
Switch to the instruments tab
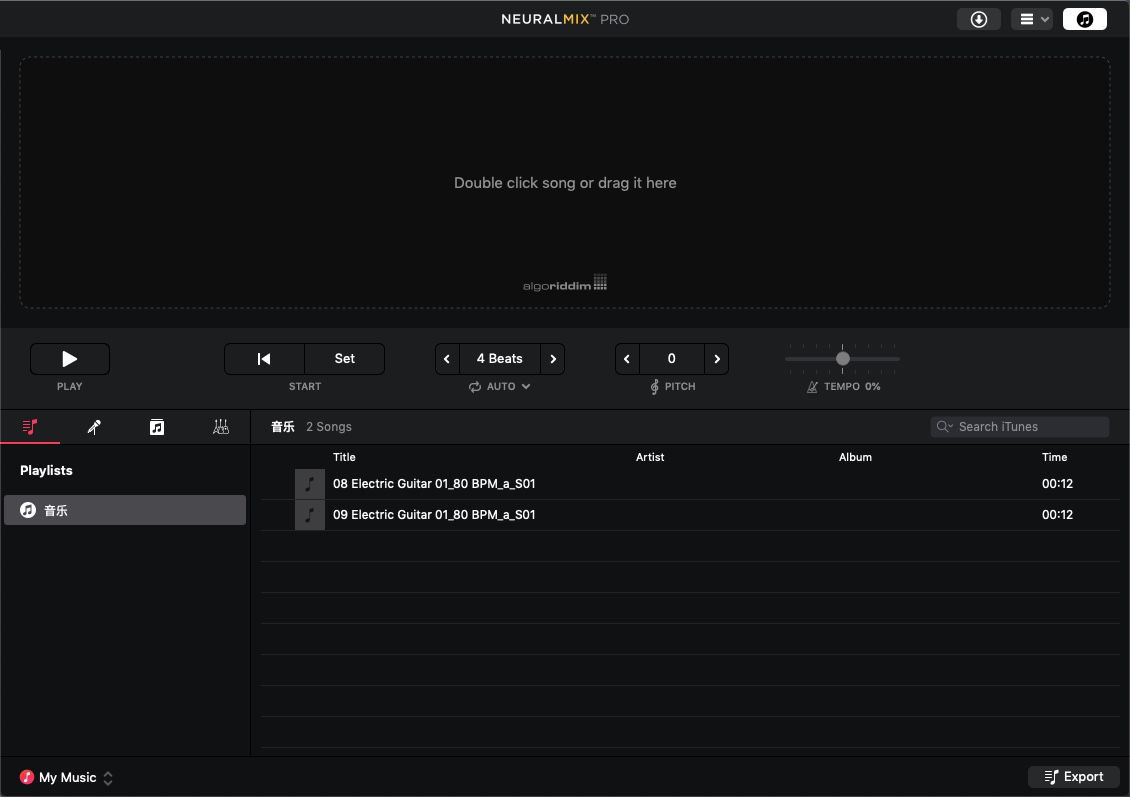point(221,427)
